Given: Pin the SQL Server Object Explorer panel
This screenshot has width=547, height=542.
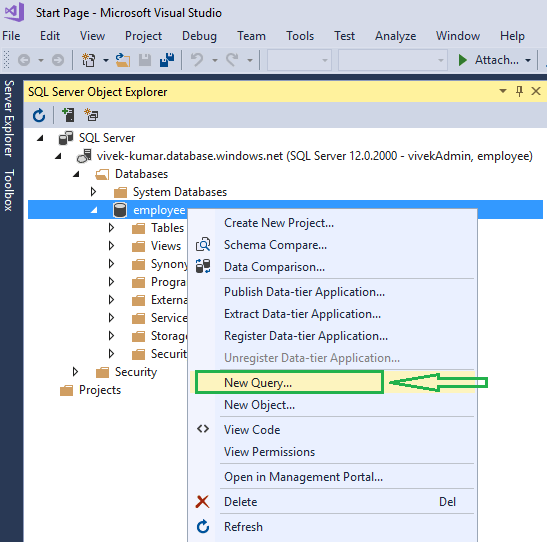Looking at the screenshot, I should 519,91.
